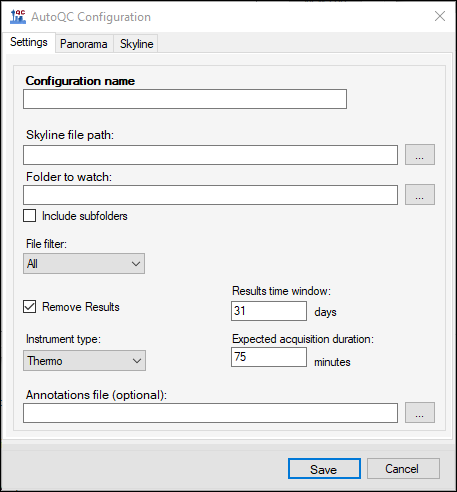
Task: Open the Skyline tab
Action: (136, 44)
